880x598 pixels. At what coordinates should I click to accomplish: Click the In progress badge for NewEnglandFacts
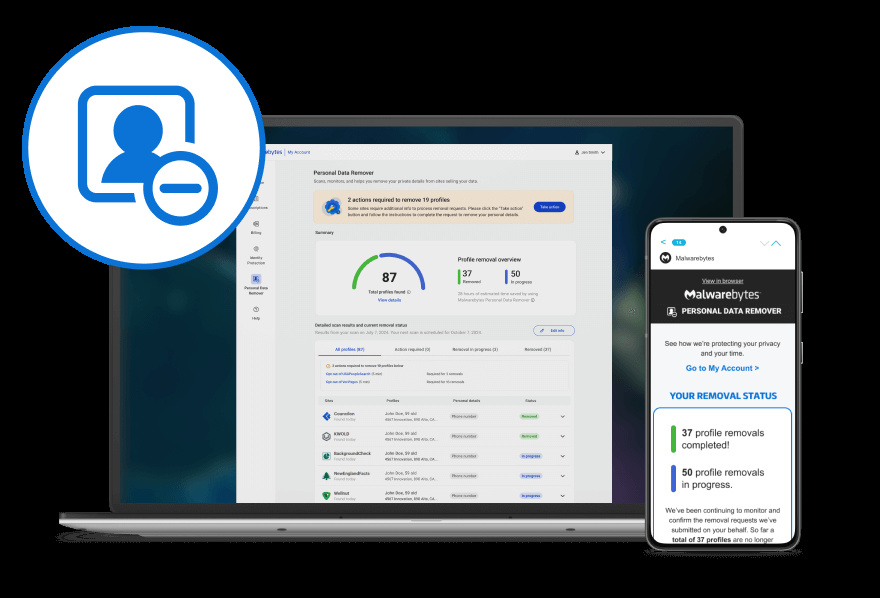[531, 476]
